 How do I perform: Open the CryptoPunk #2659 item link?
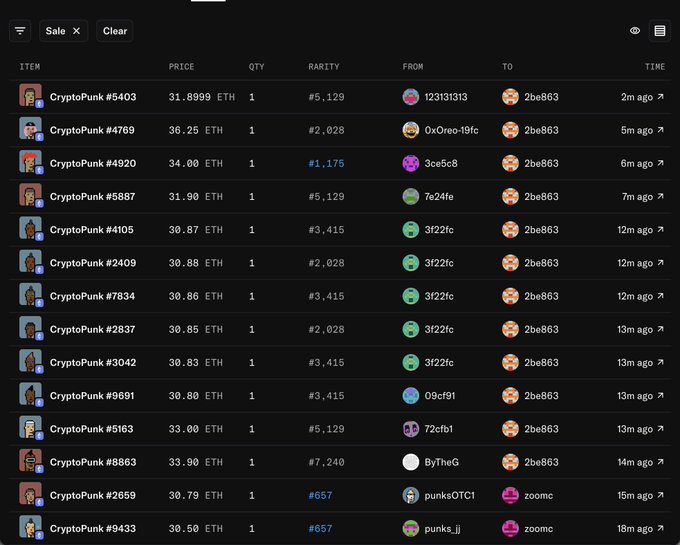click(x=93, y=495)
